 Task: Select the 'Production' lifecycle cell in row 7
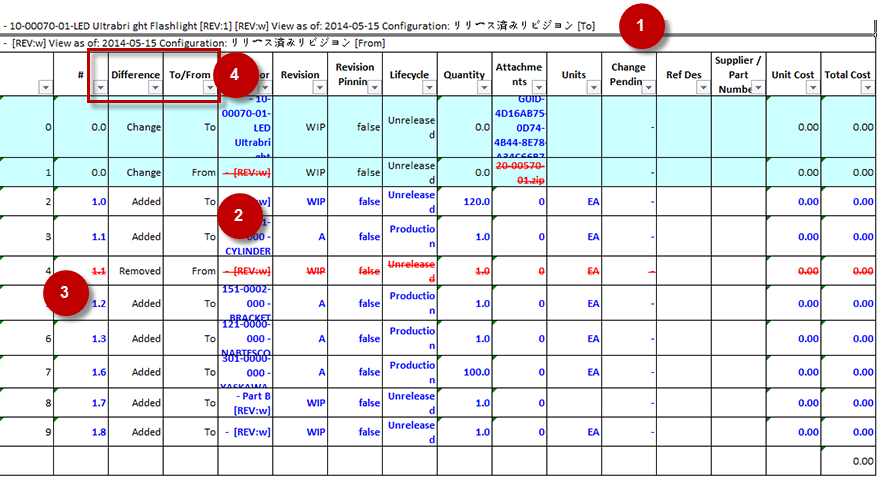click(x=410, y=372)
